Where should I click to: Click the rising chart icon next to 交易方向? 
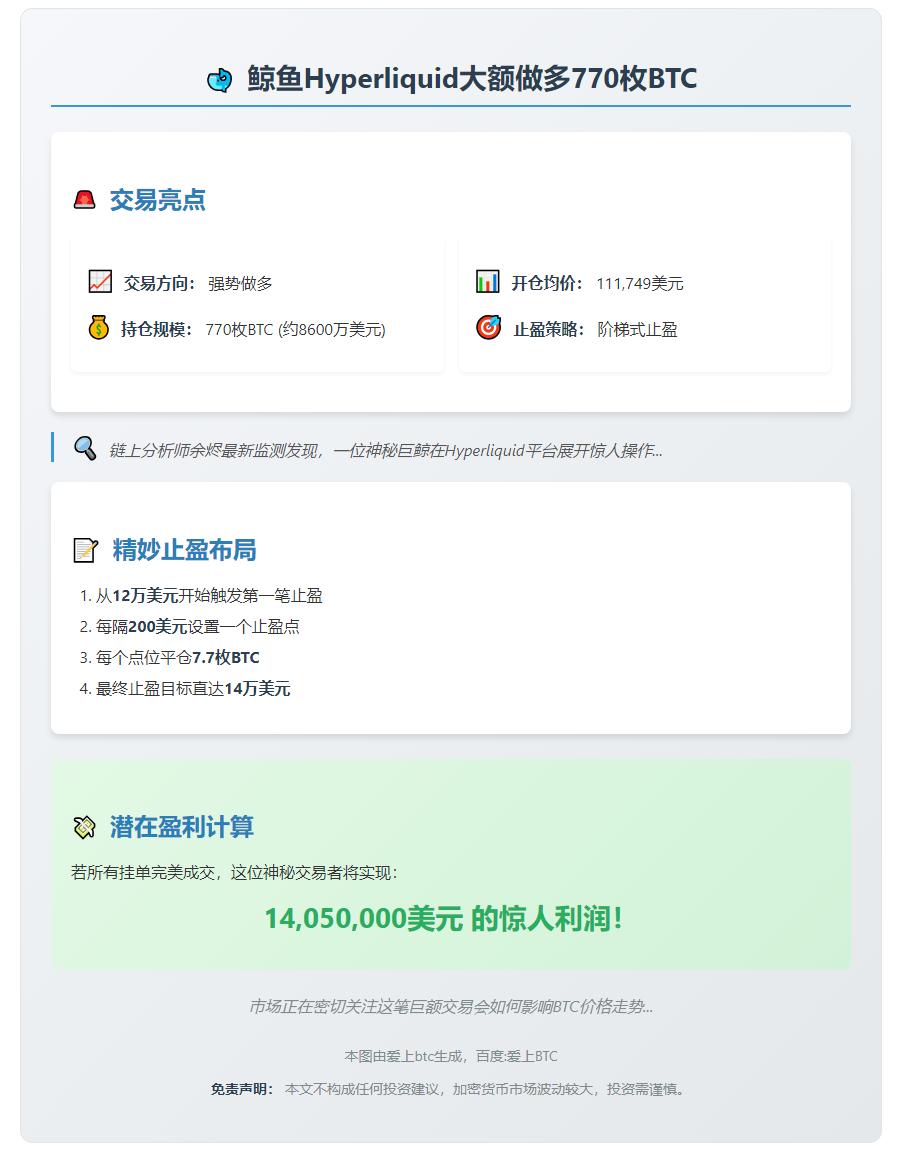coord(100,283)
